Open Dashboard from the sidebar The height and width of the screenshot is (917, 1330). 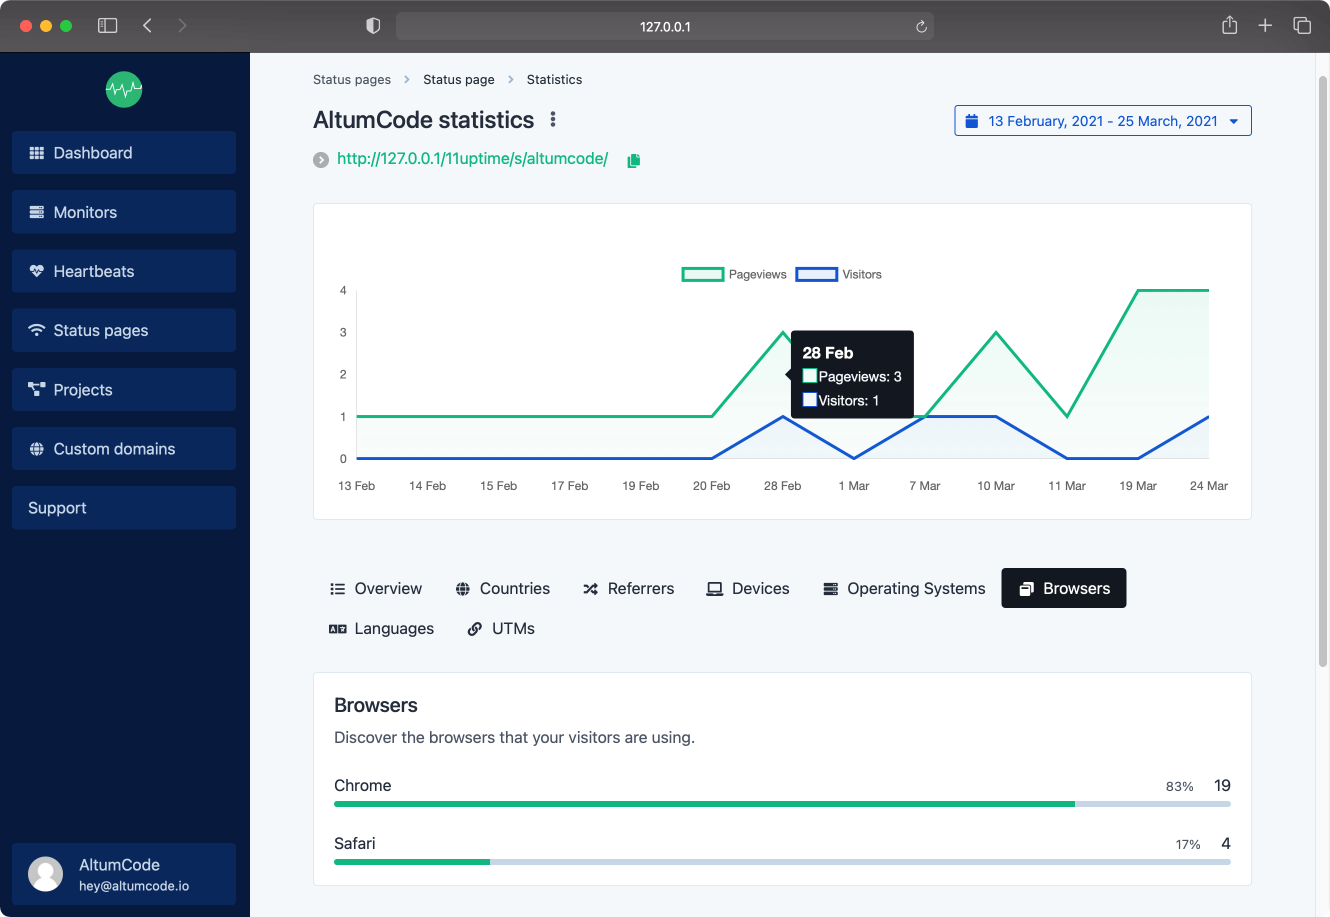tap(124, 153)
